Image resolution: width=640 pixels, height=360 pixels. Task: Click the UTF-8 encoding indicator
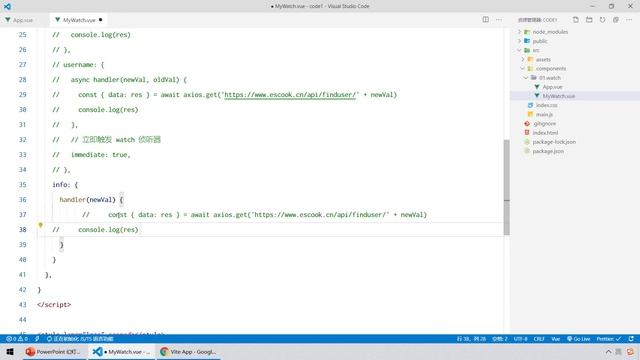click(520, 339)
